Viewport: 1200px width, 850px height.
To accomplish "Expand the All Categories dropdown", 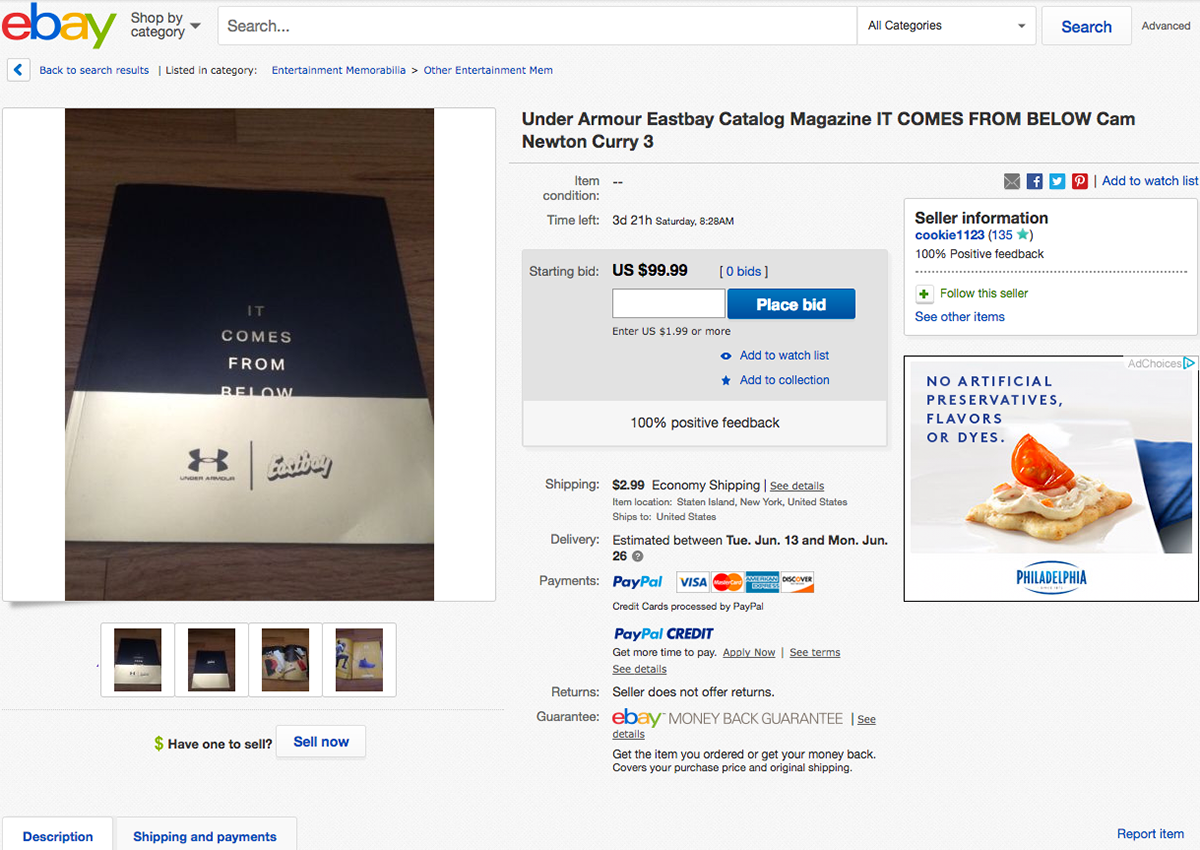I will point(946,26).
